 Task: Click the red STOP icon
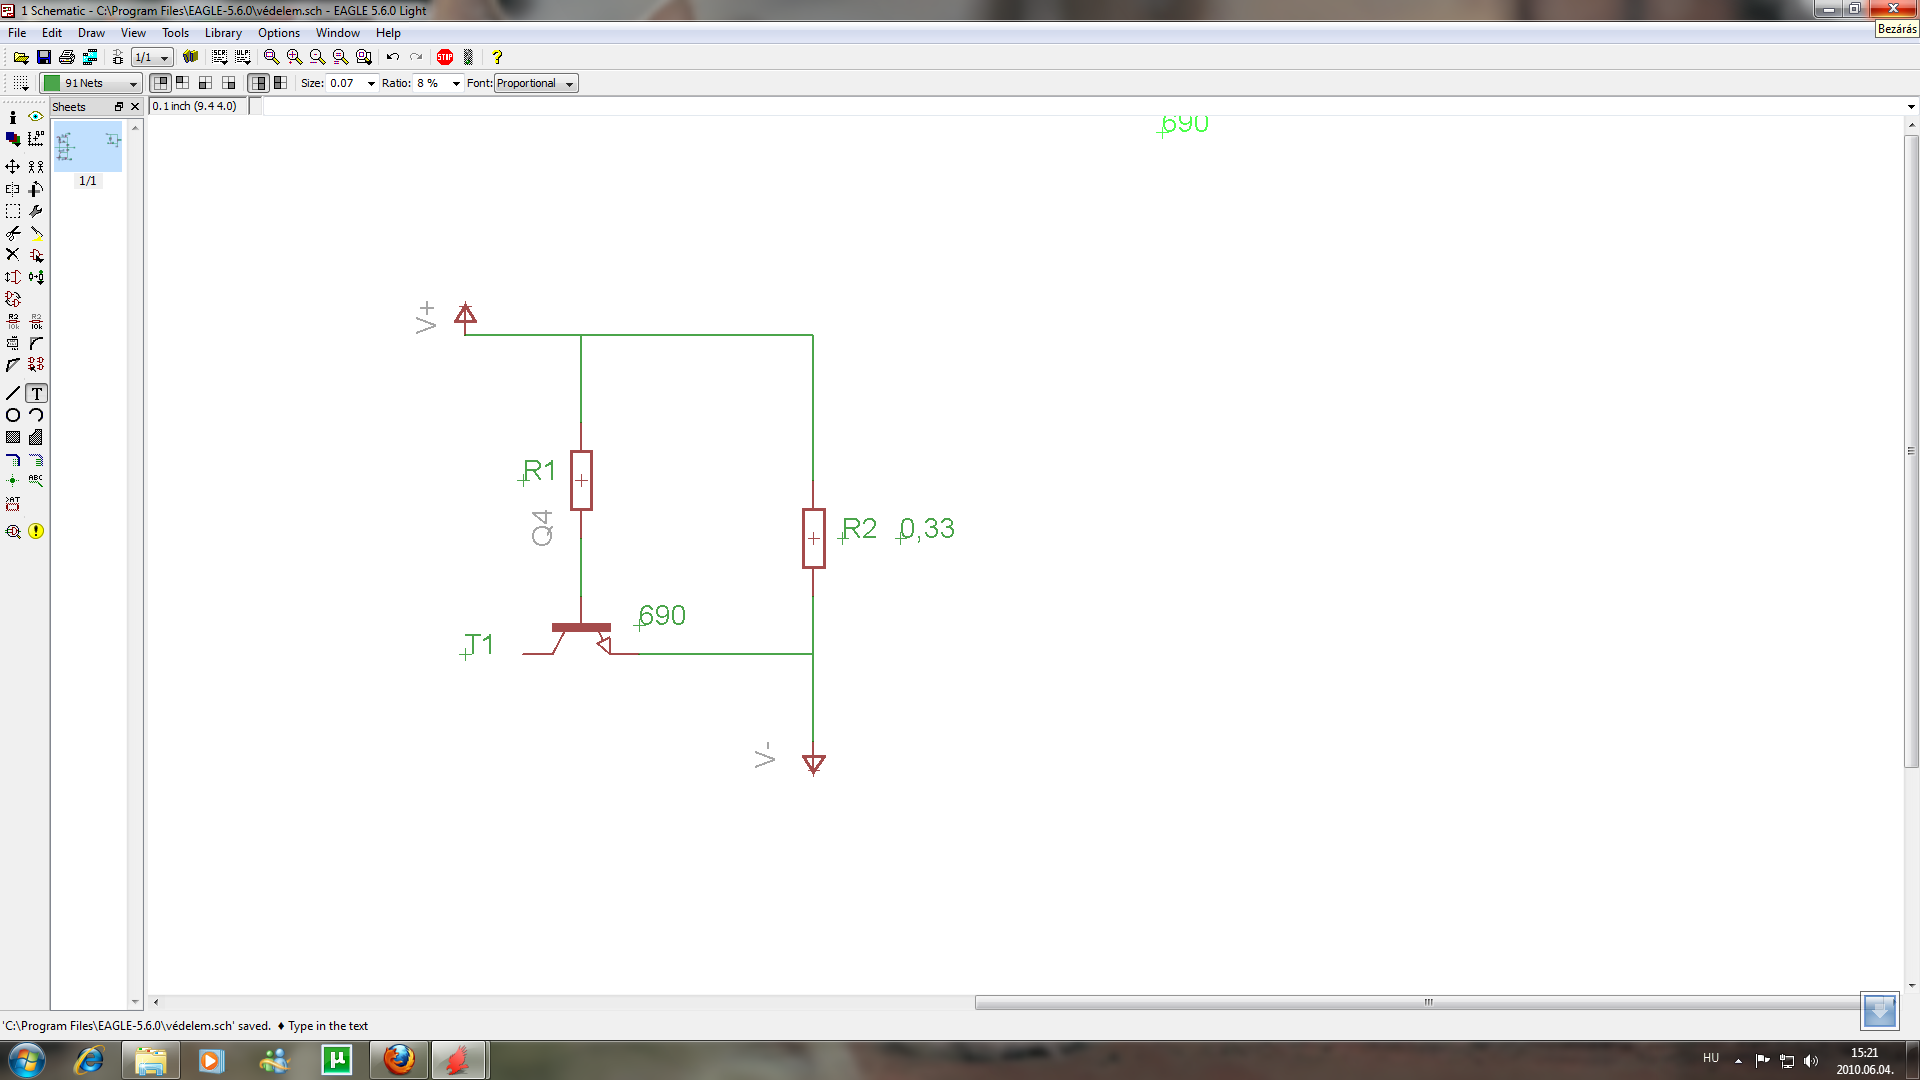point(445,57)
